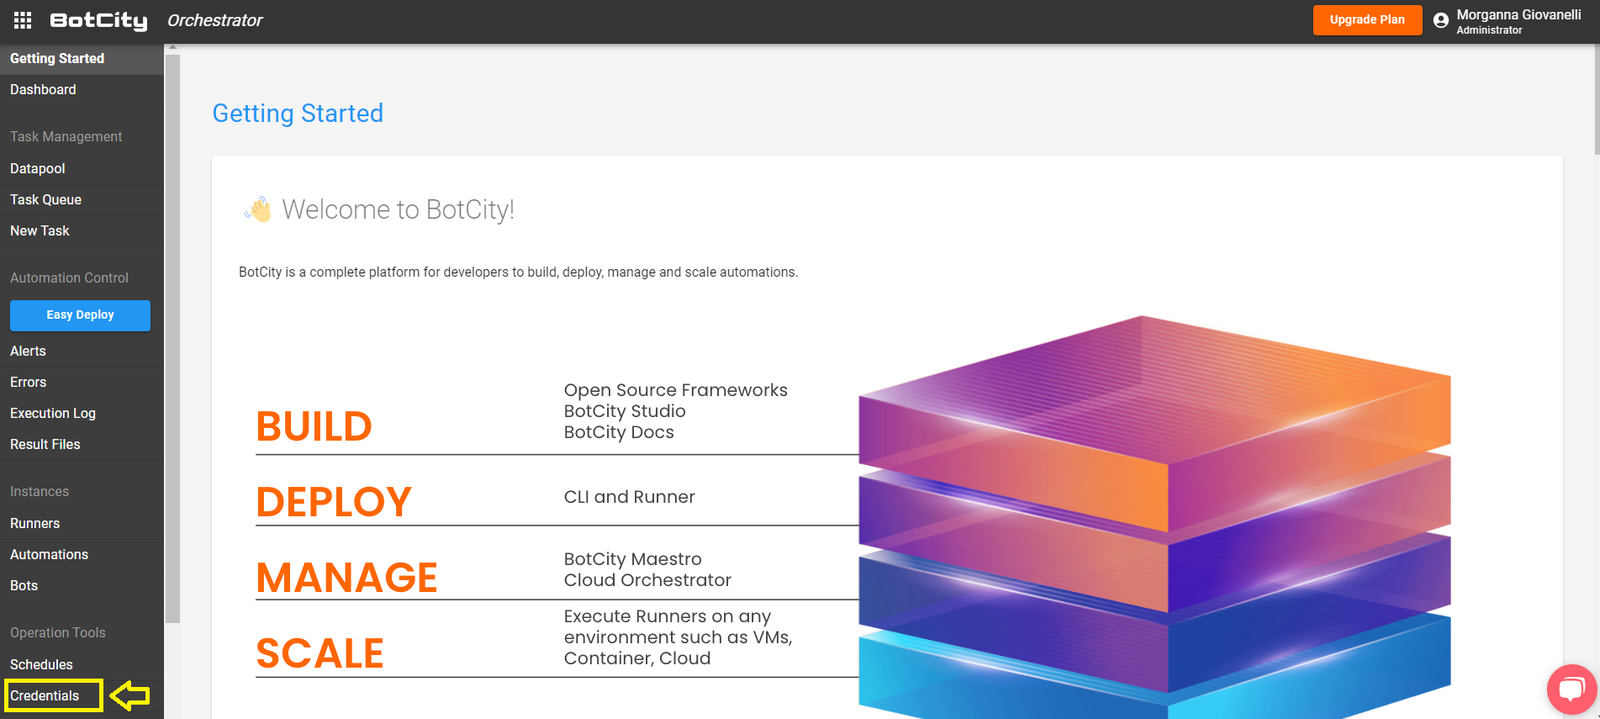The width and height of the screenshot is (1600, 719).
Task: Click the BotCity logo
Action: coord(98,20)
